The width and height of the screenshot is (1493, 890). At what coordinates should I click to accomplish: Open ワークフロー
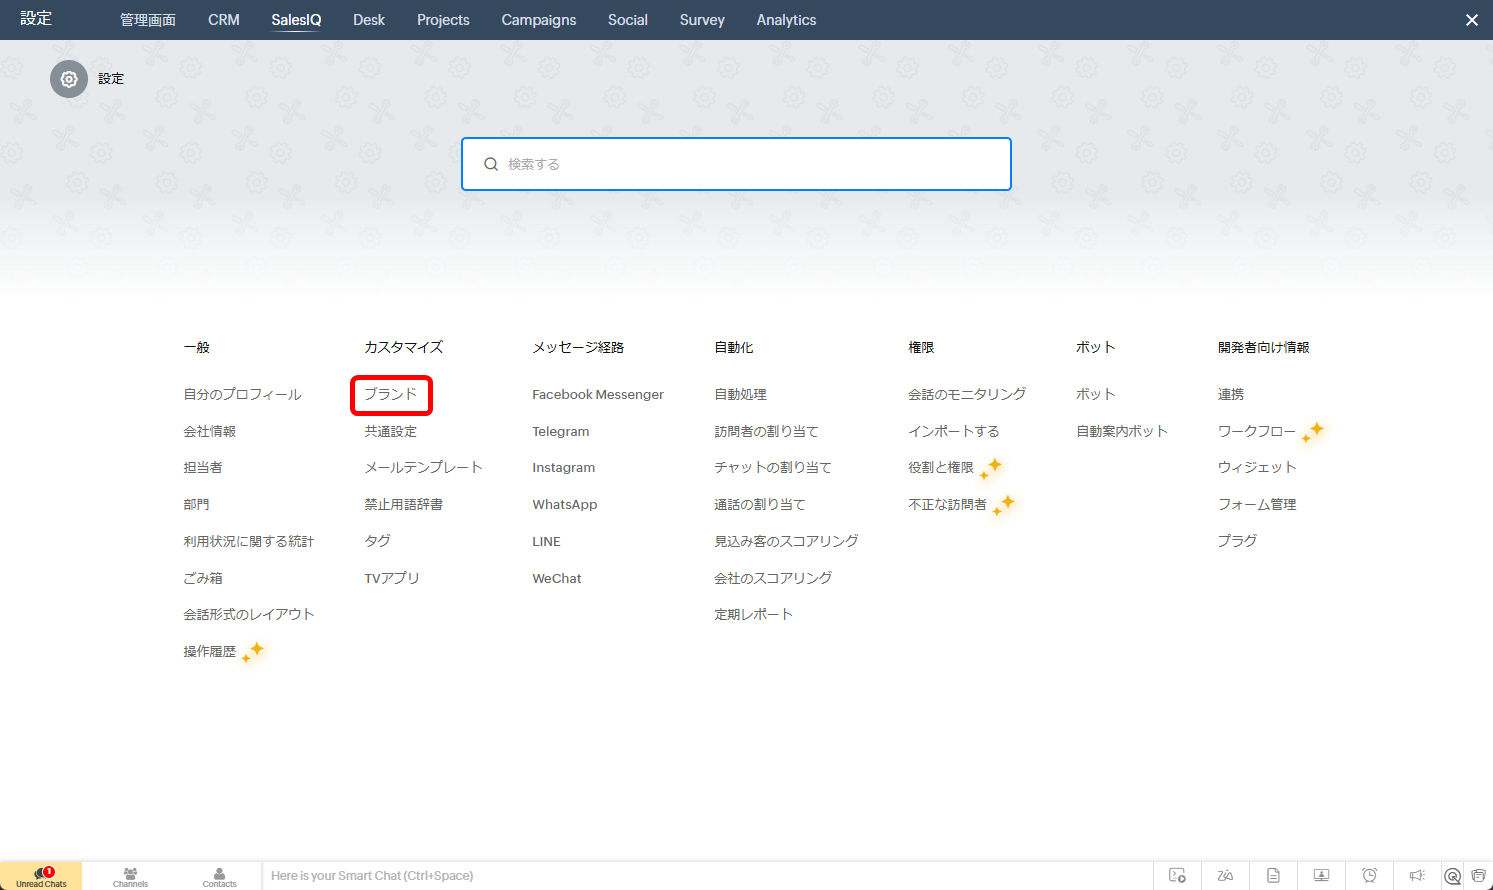point(1257,431)
